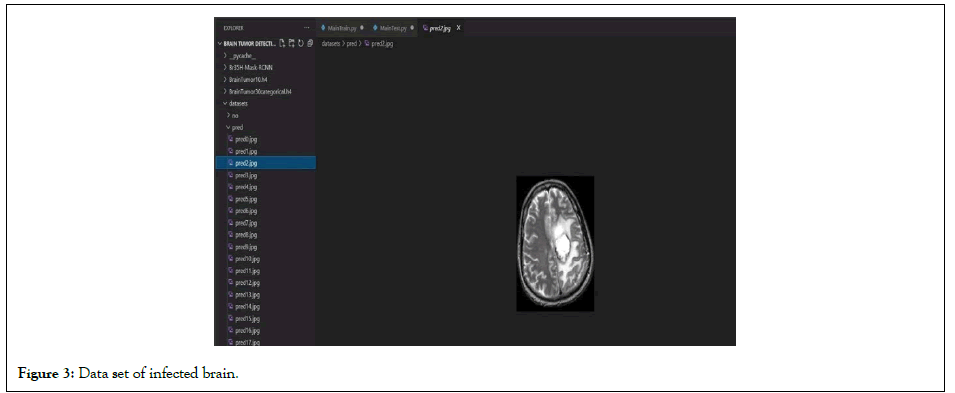The height and width of the screenshot is (393, 955).
Task: Click the New Folder icon in Explorer
Action: (292, 43)
